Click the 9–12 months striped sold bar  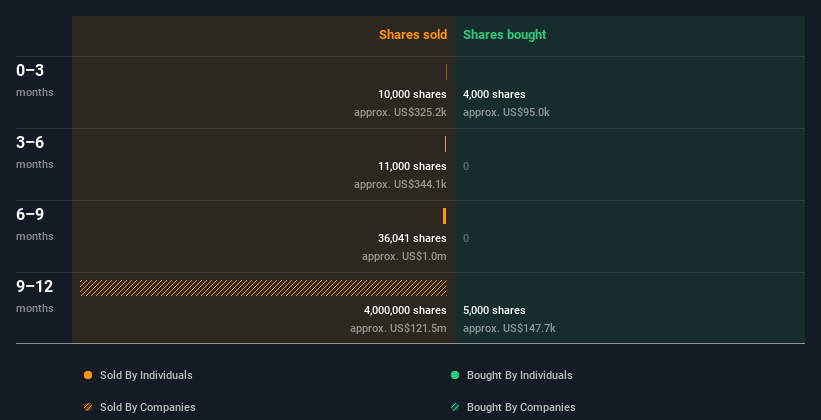(263, 288)
